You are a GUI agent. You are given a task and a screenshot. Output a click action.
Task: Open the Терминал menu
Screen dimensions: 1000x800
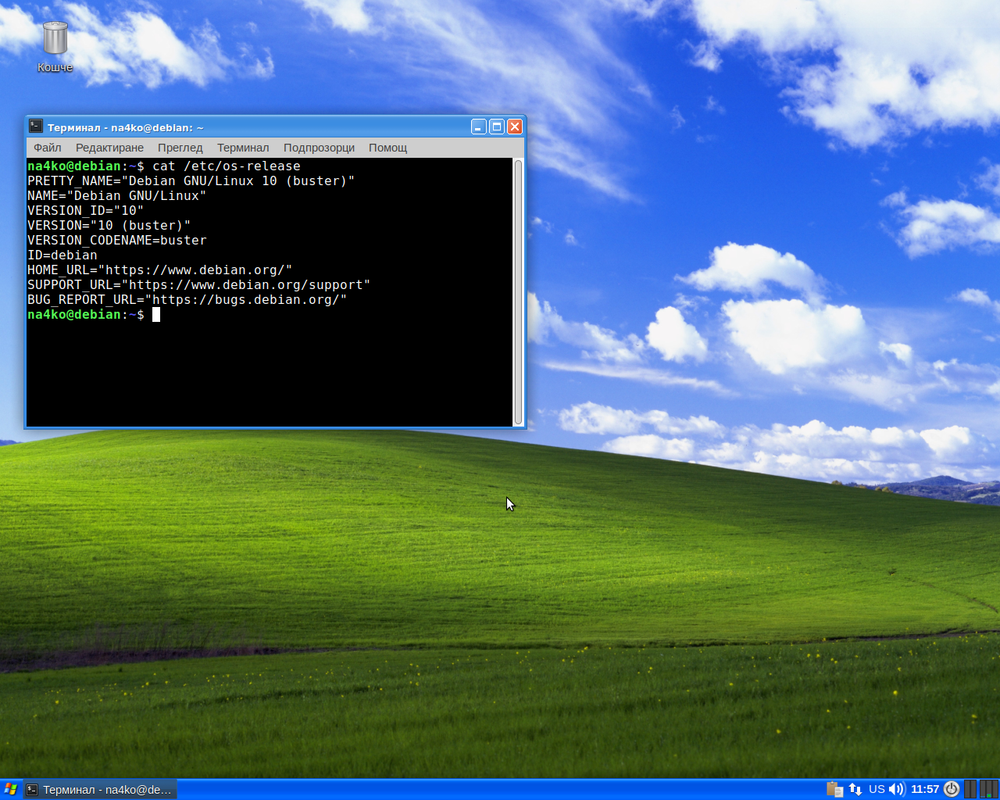(243, 147)
